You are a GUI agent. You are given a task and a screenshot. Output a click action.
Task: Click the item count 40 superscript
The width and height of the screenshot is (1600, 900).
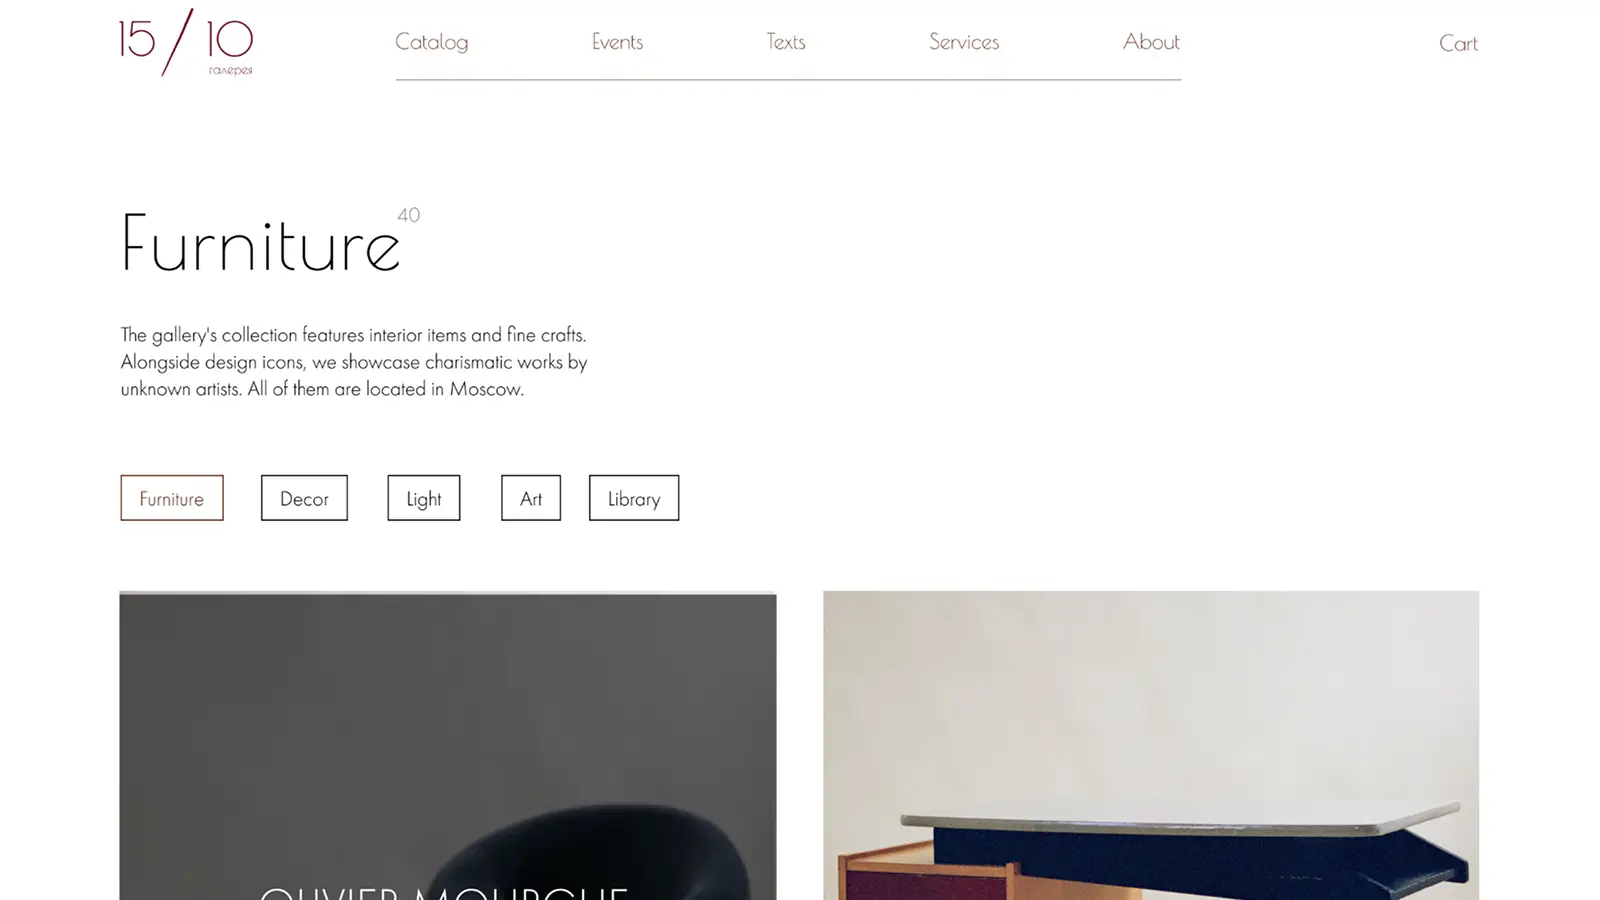pos(408,215)
